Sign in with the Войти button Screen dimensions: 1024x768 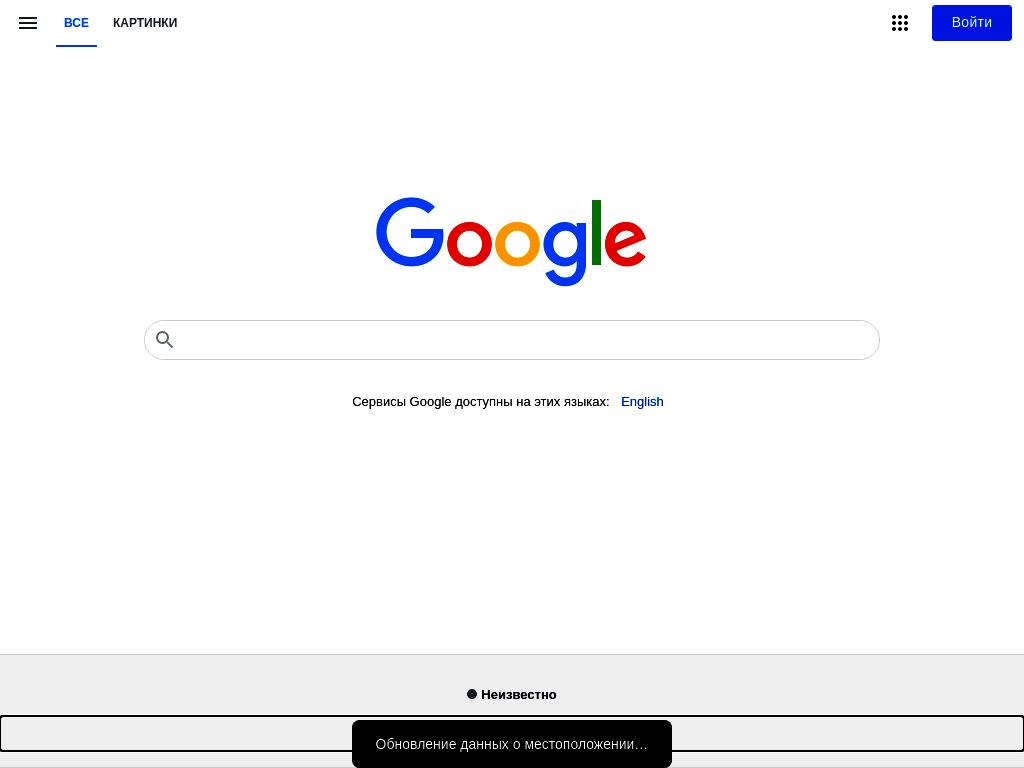coord(971,23)
